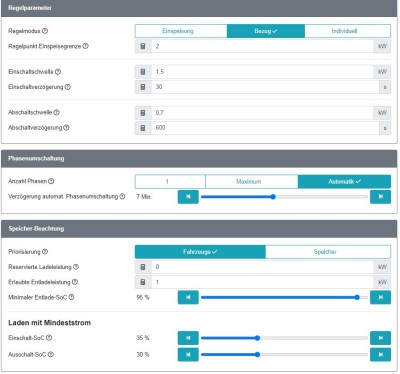The width and height of the screenshot is (400, 374).
Task: Click the Bezug mode button
Action: click(266, 31)
